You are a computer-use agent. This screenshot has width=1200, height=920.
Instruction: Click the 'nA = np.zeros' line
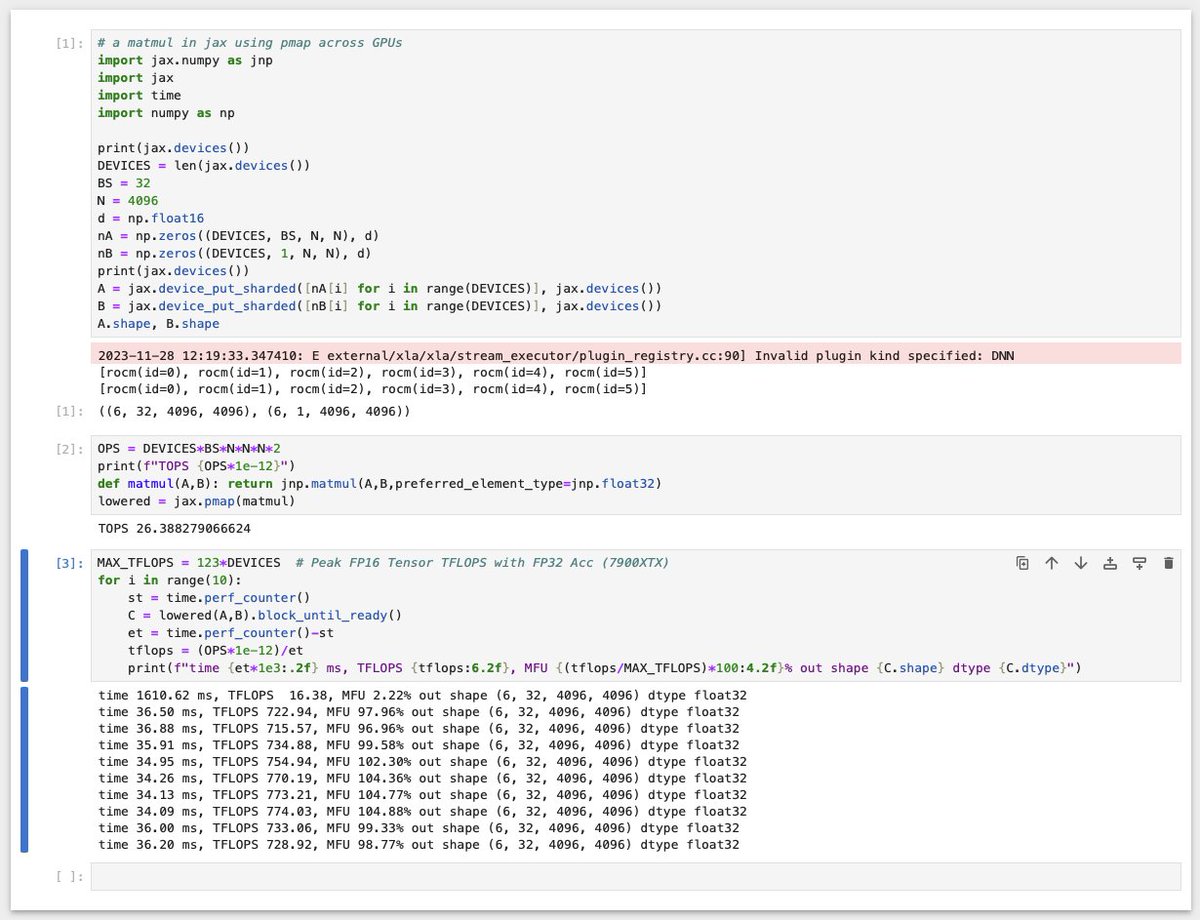coord(237,236)
